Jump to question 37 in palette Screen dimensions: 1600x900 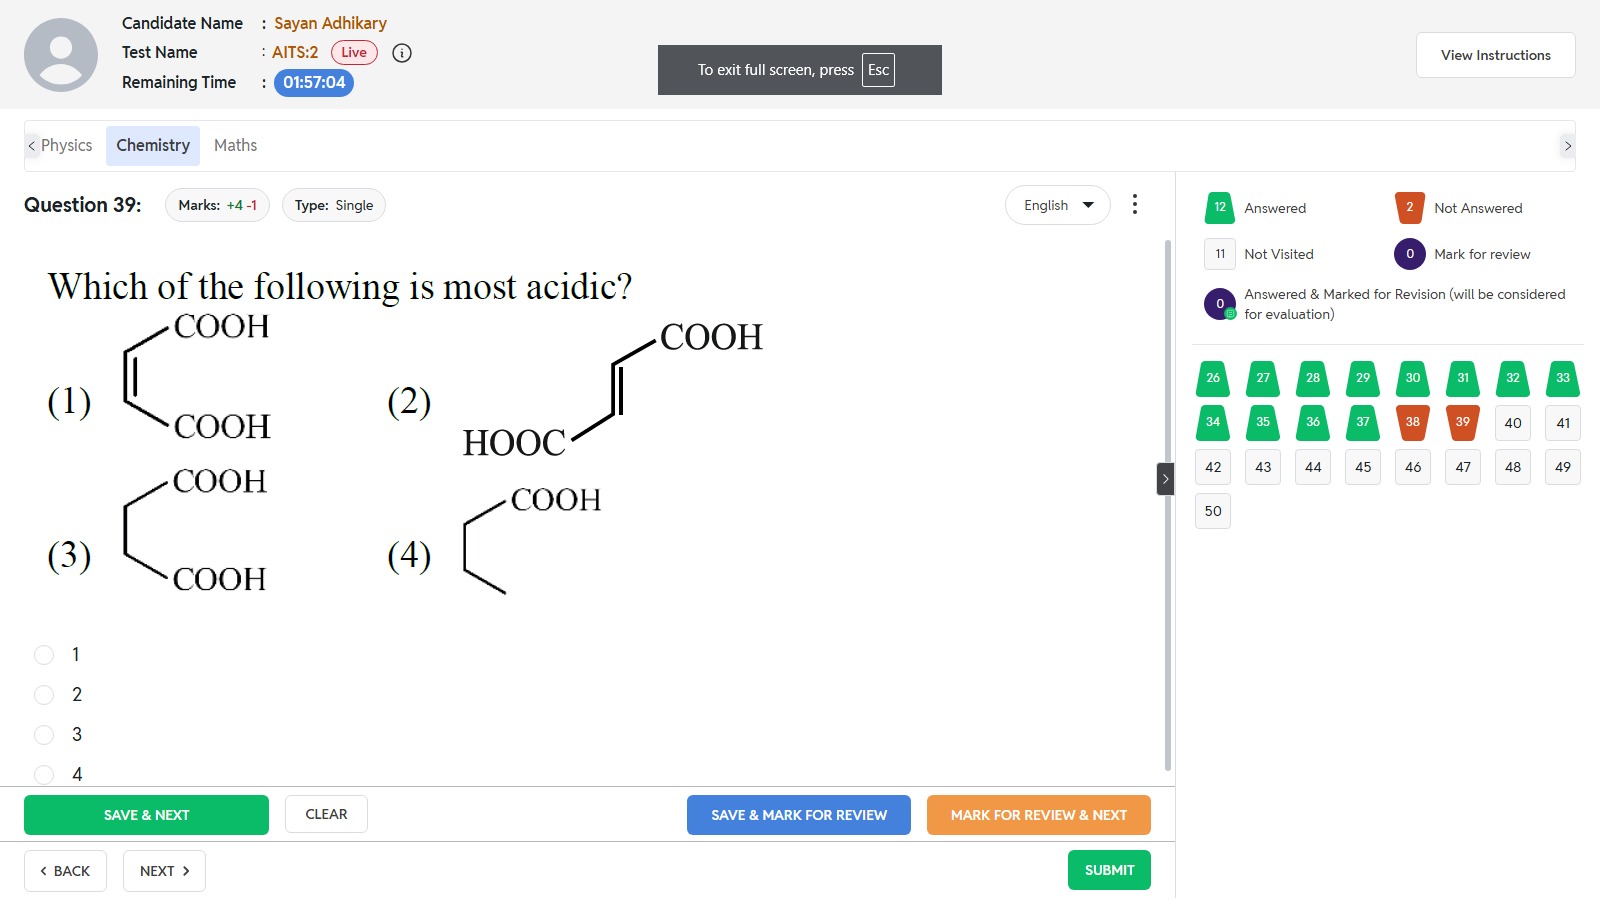point(1363,422)
